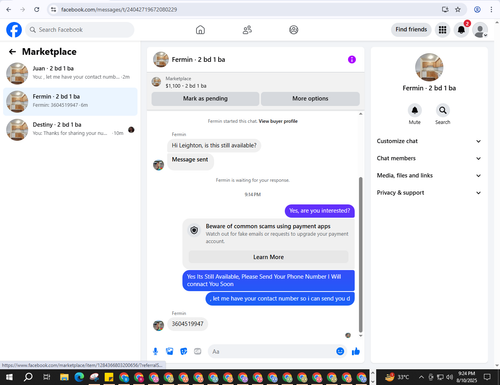Open the Groups icon in top navigation
This screenshot has height=385, width=500.
coord(294,30)
